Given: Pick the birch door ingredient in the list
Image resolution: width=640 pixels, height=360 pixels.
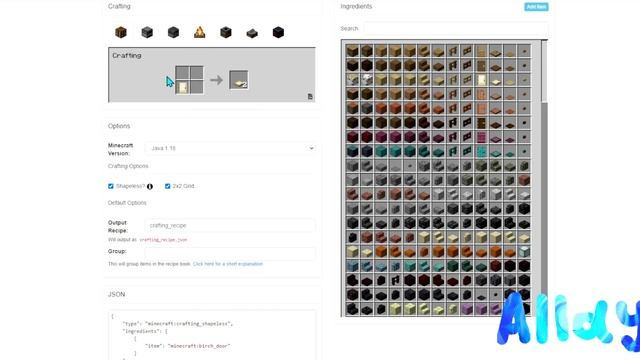Looking at the screenshot, I should (x=481, y=80).
